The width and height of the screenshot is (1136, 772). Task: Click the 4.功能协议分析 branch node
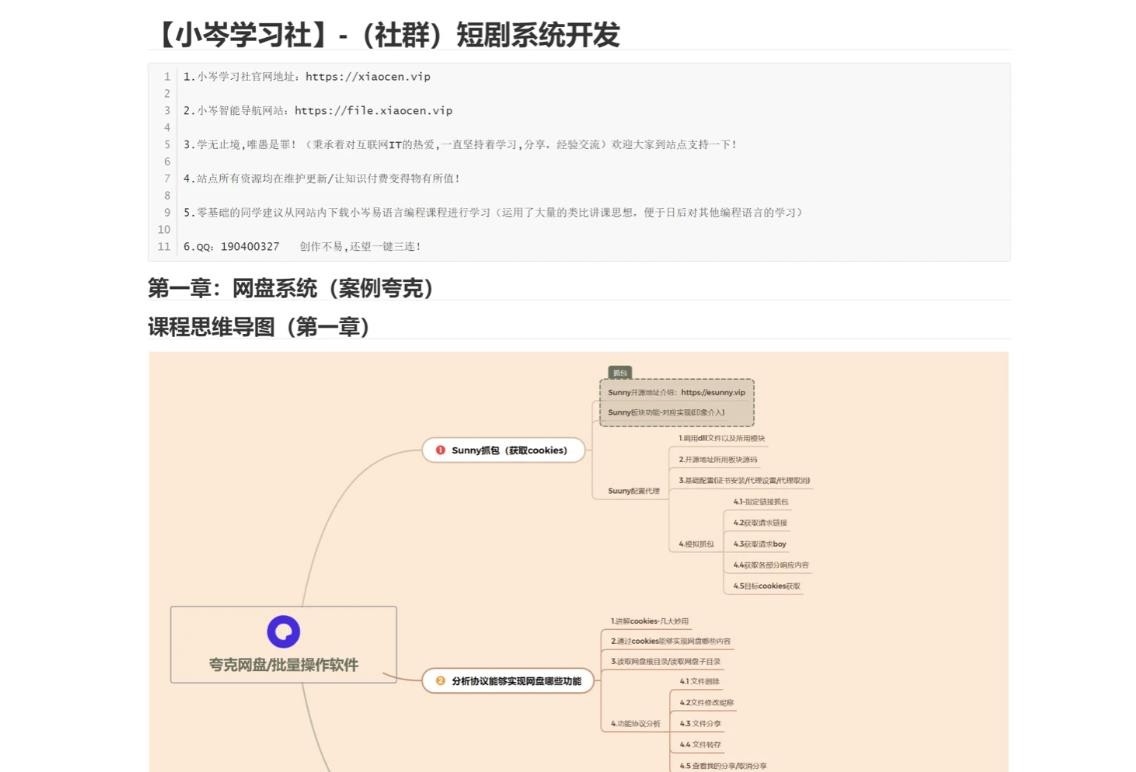(635, 723)
